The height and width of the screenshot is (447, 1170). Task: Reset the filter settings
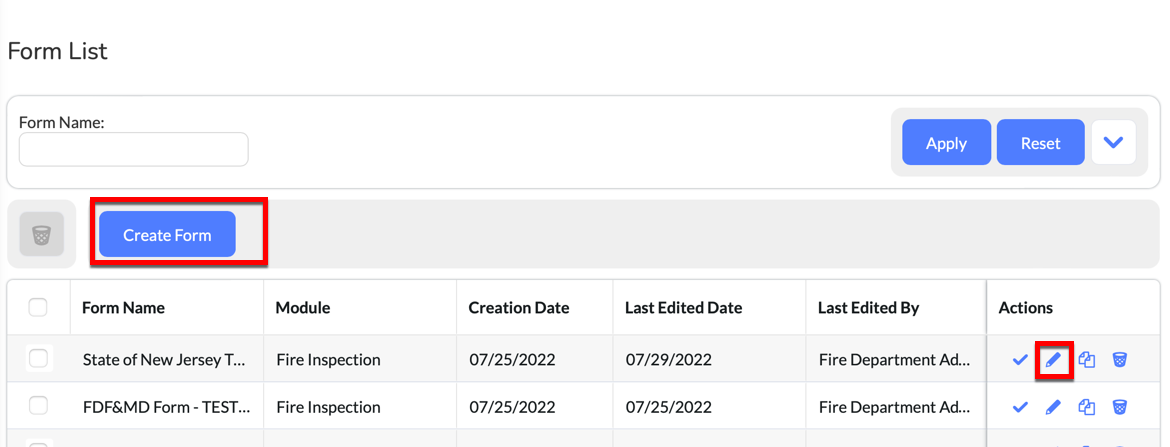(1040, 143)
